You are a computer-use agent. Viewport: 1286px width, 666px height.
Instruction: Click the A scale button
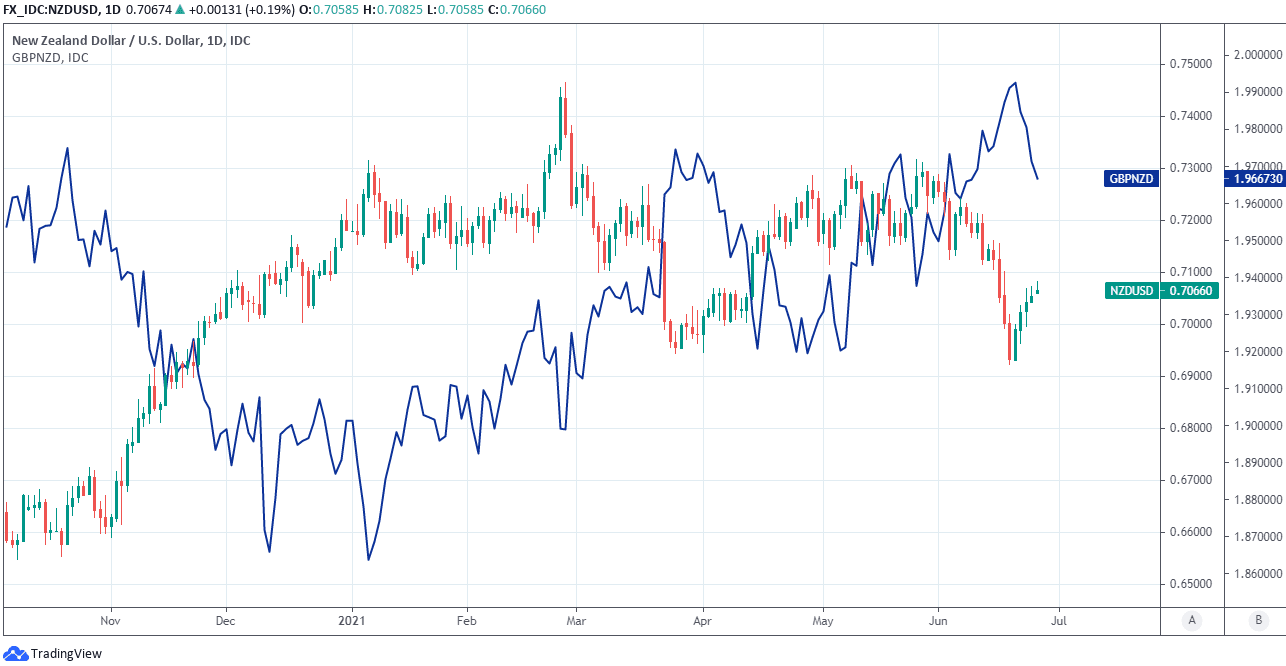click(x=1192, y=620)
